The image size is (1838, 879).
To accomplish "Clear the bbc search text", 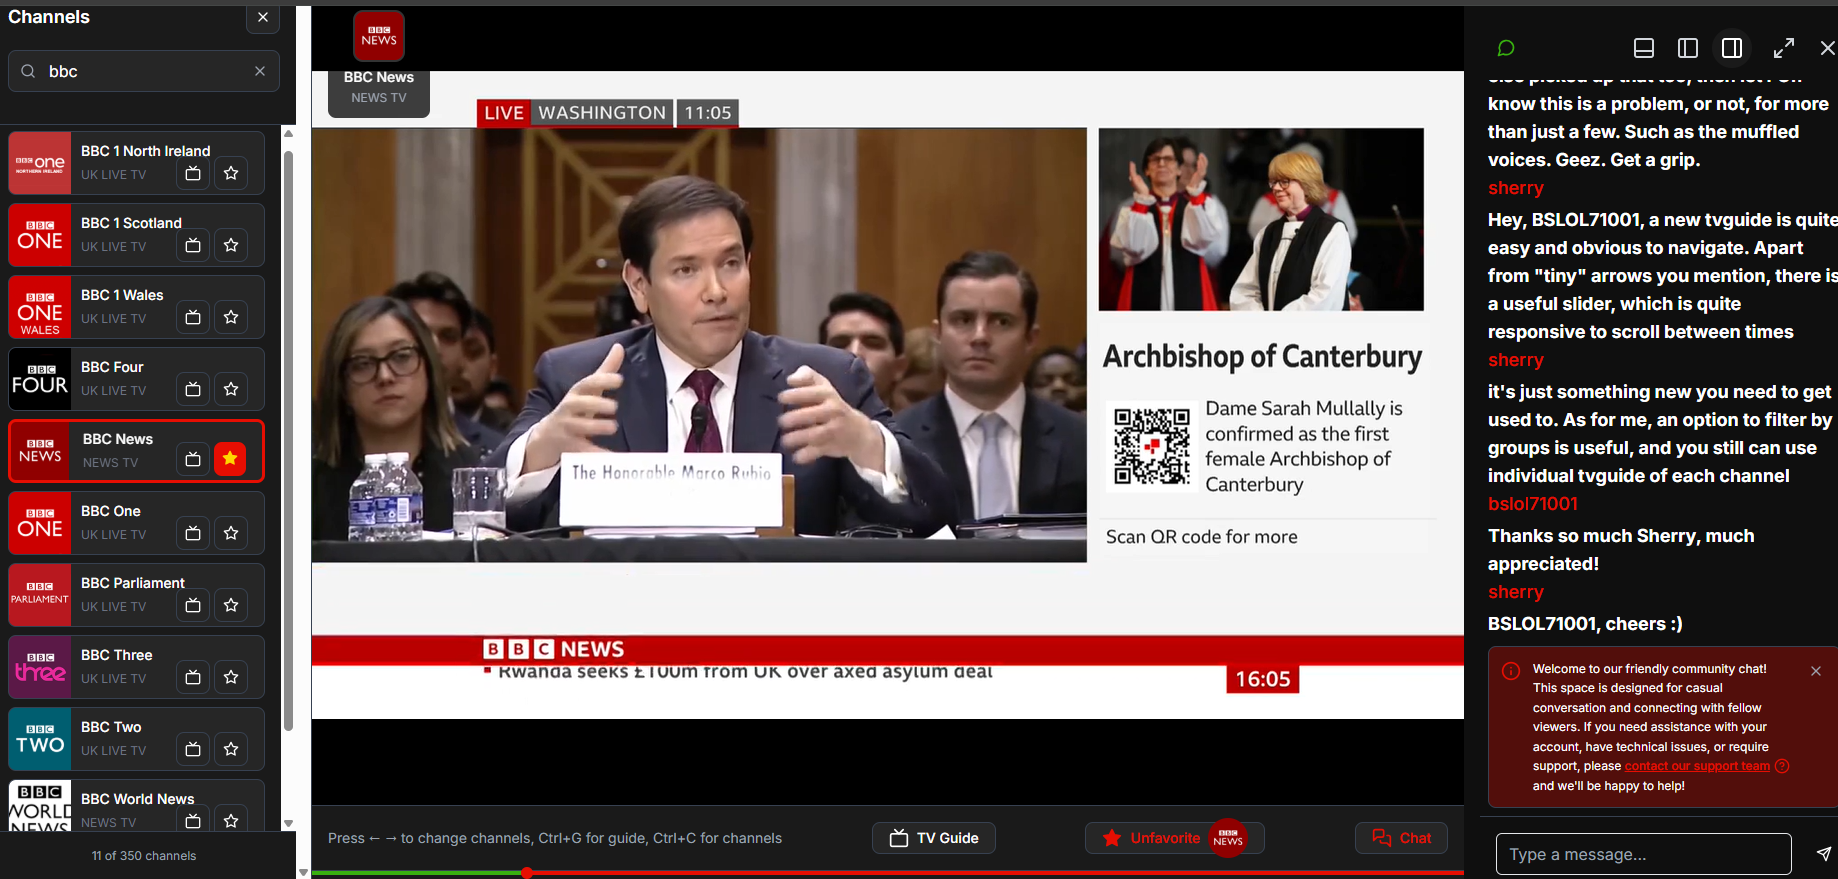I will [x=260, y=71].
